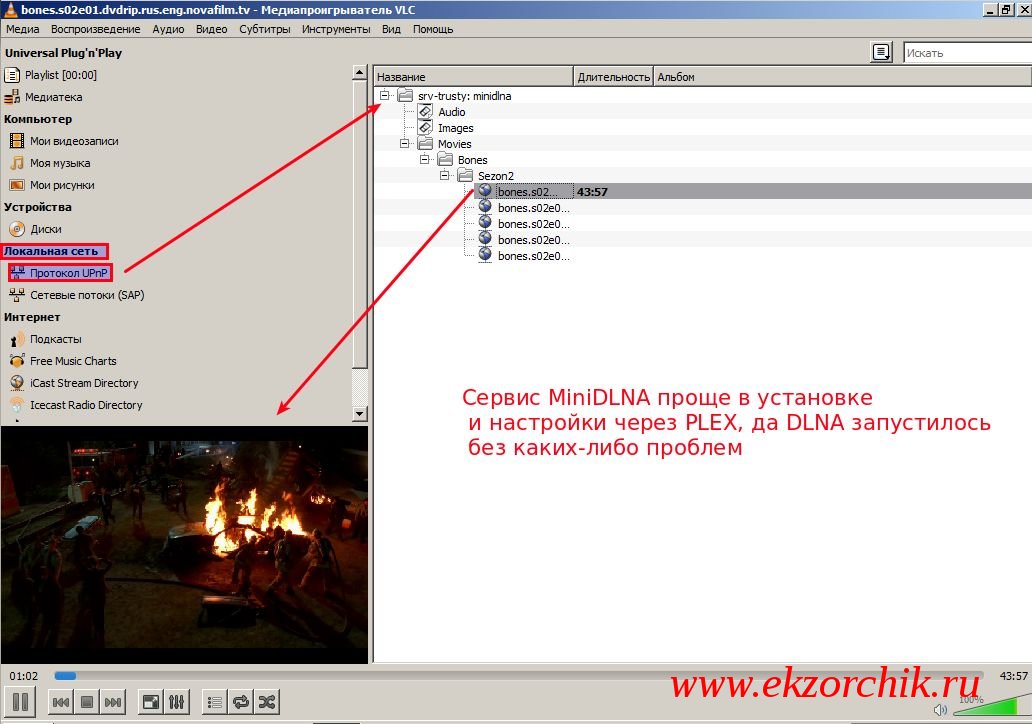
Task: Open the Помощь menu
Action: click(x=433, y=29)
